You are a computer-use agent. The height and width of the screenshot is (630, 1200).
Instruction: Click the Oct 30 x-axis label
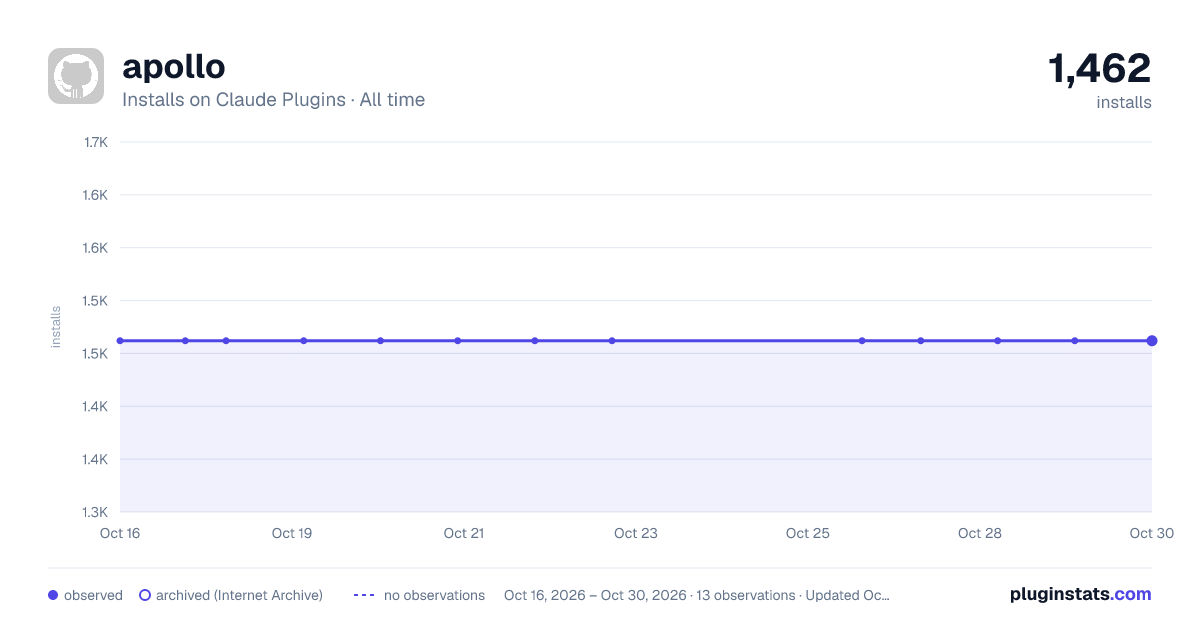pos(1152,533)
